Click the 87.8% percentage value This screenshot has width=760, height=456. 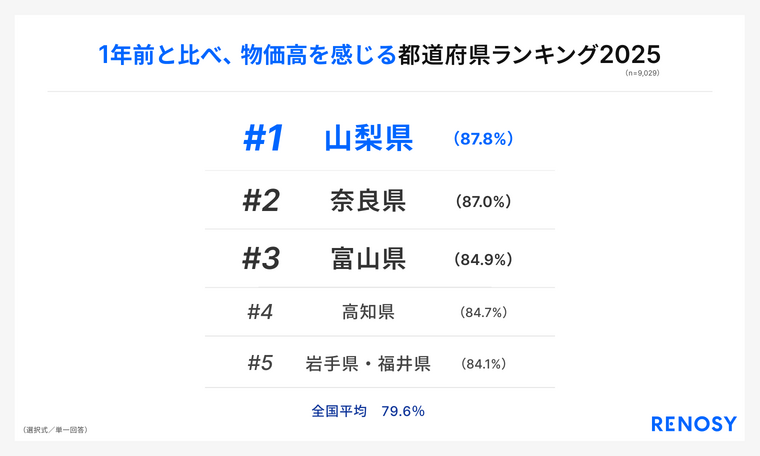click(x=483, y=139)
